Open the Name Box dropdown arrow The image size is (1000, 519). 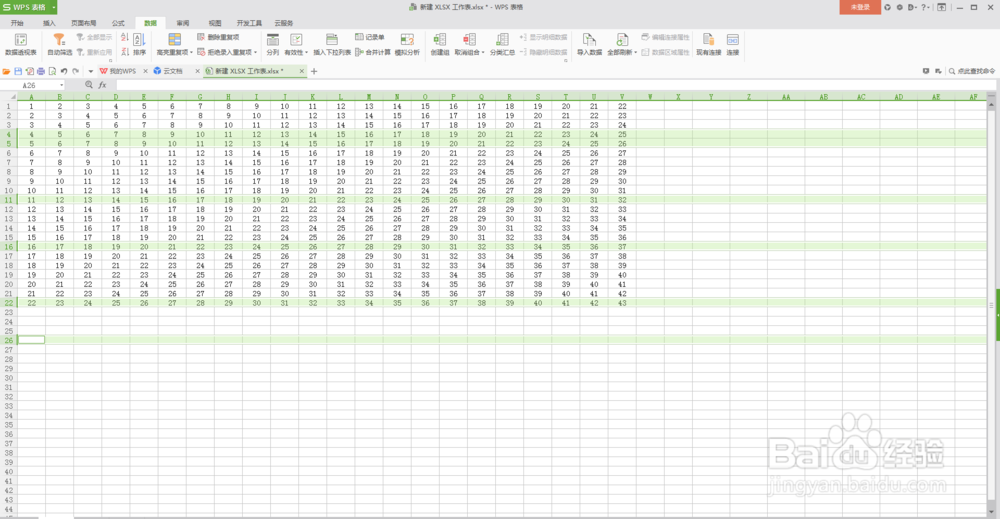[x=61, y=85]
